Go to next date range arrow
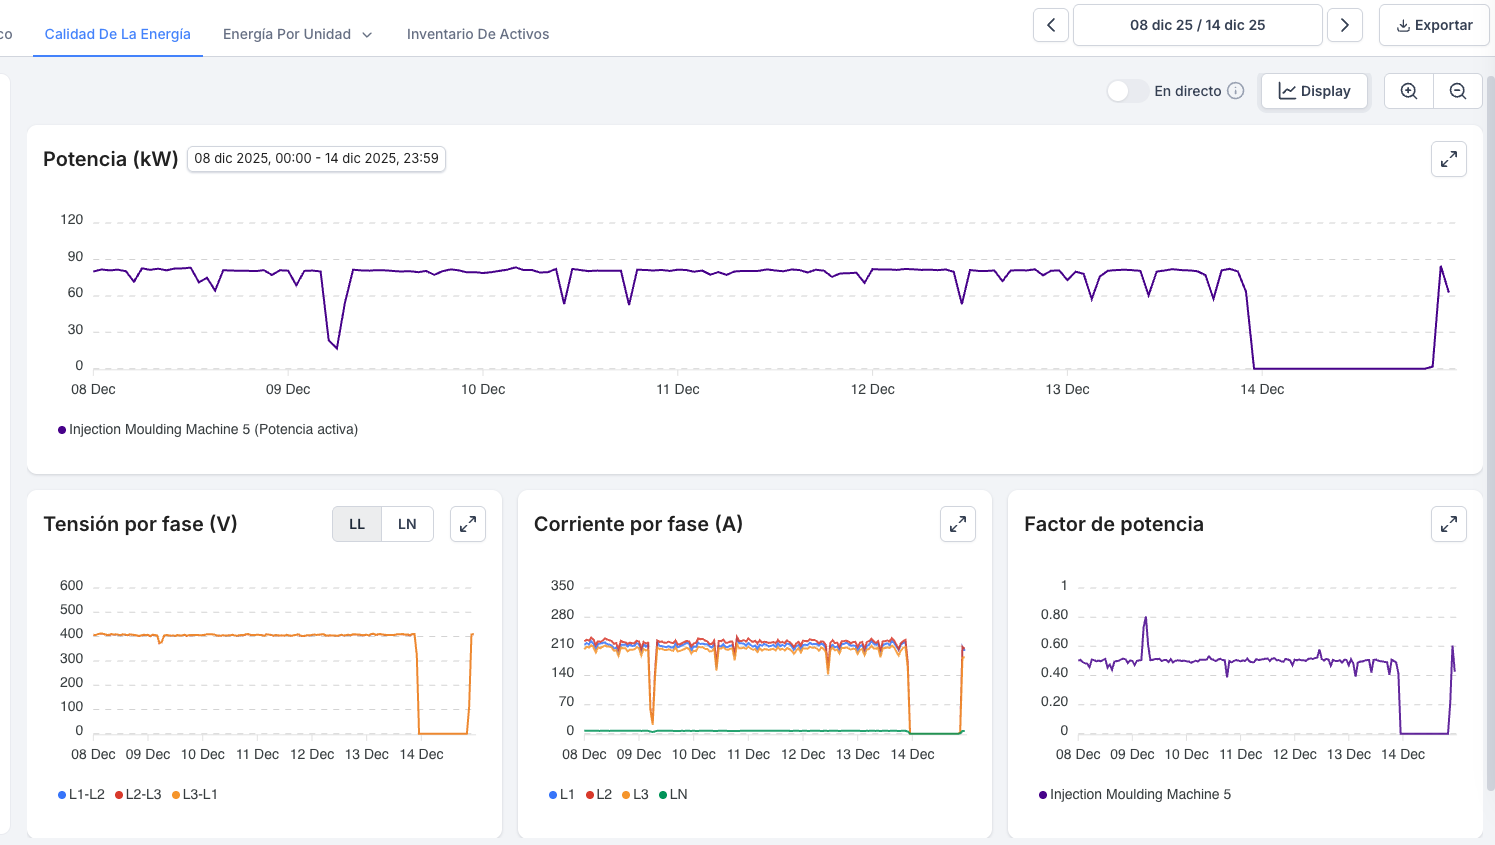Viewport: 1495px width, 845px height. click(1345, 25)
